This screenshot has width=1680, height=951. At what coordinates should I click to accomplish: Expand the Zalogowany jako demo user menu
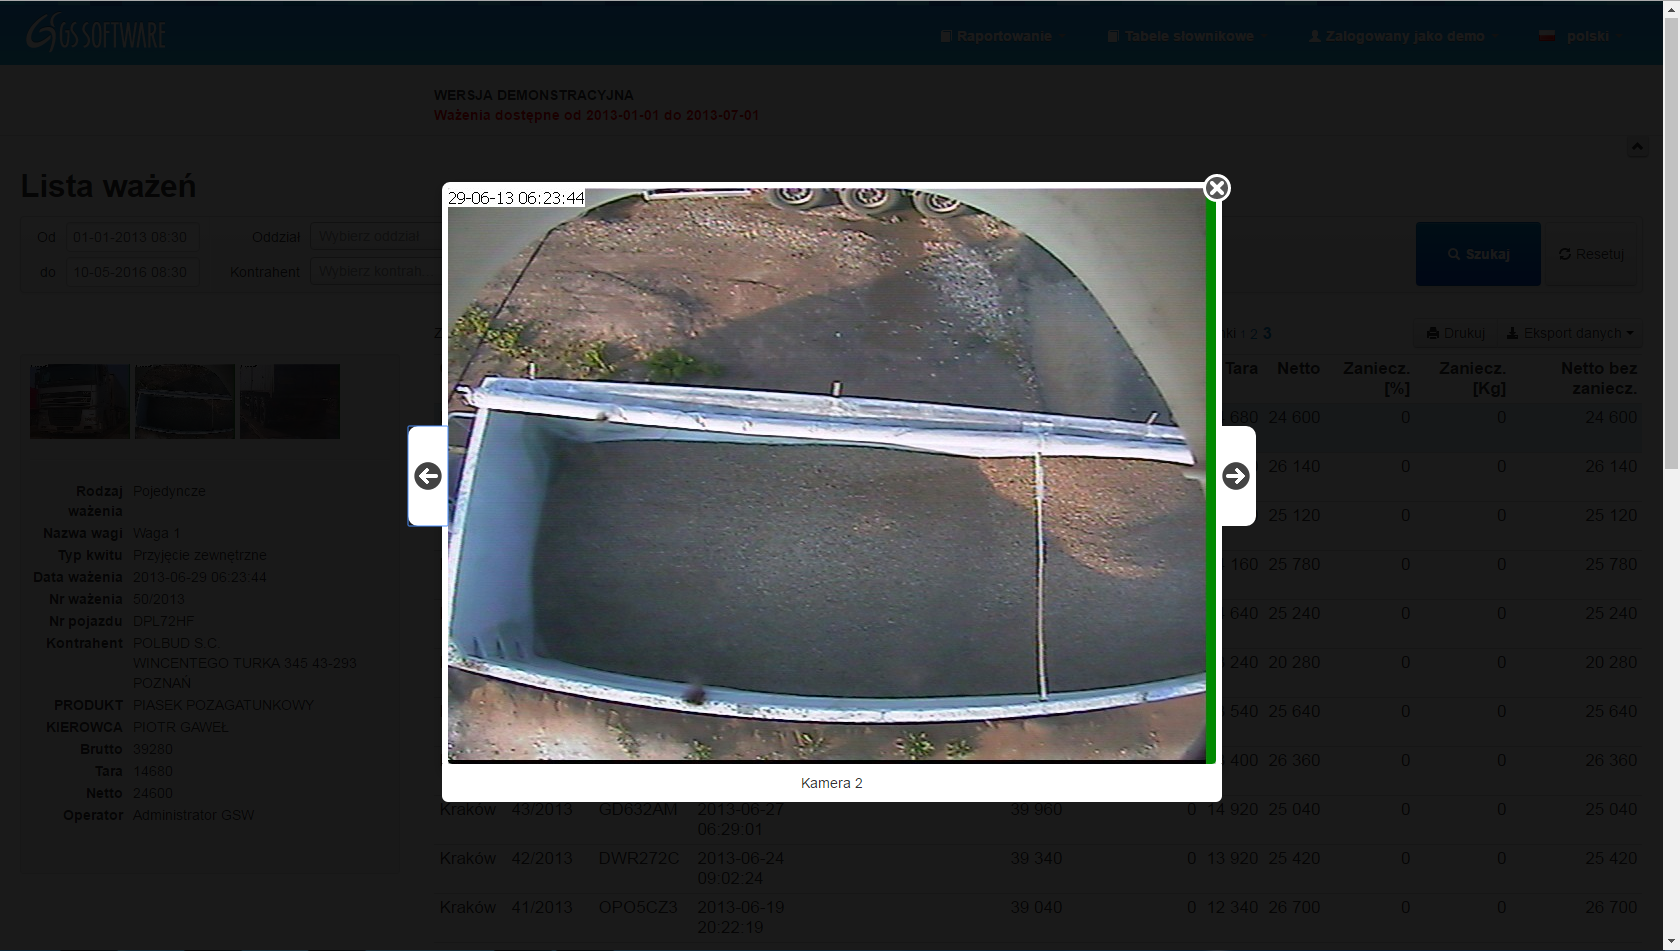pos(1404,36)
